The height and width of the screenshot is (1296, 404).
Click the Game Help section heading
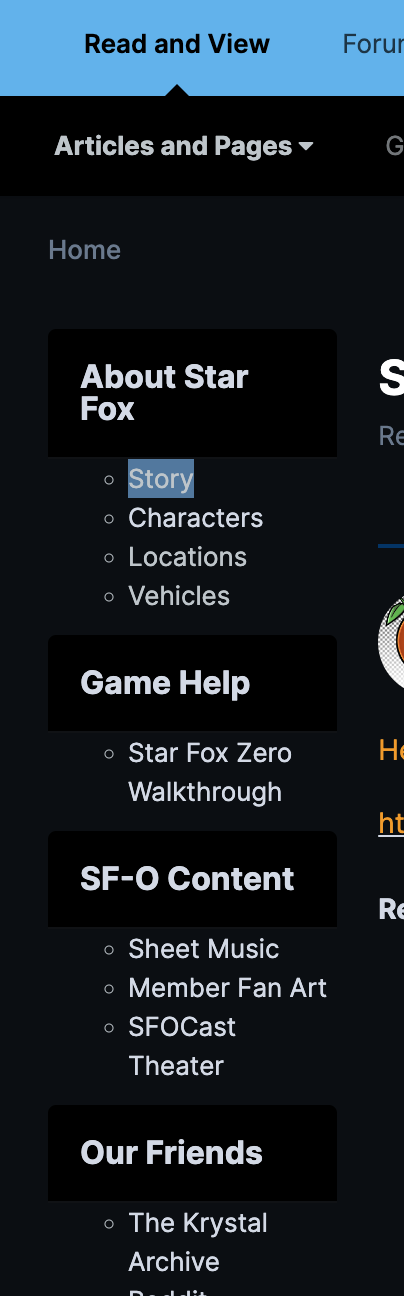(x=165, y=683)
